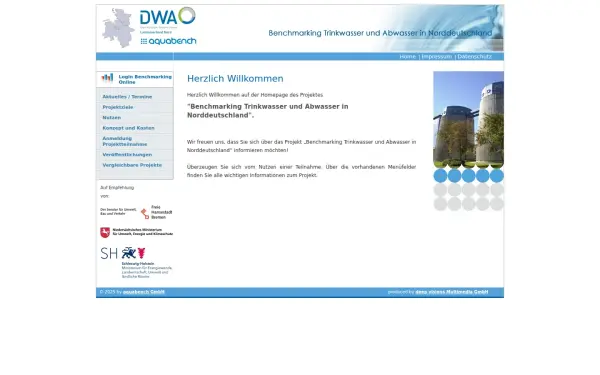Click the aquabench logo in the header
The width and height of the screenshot is (600, 375).
[168, 41]
